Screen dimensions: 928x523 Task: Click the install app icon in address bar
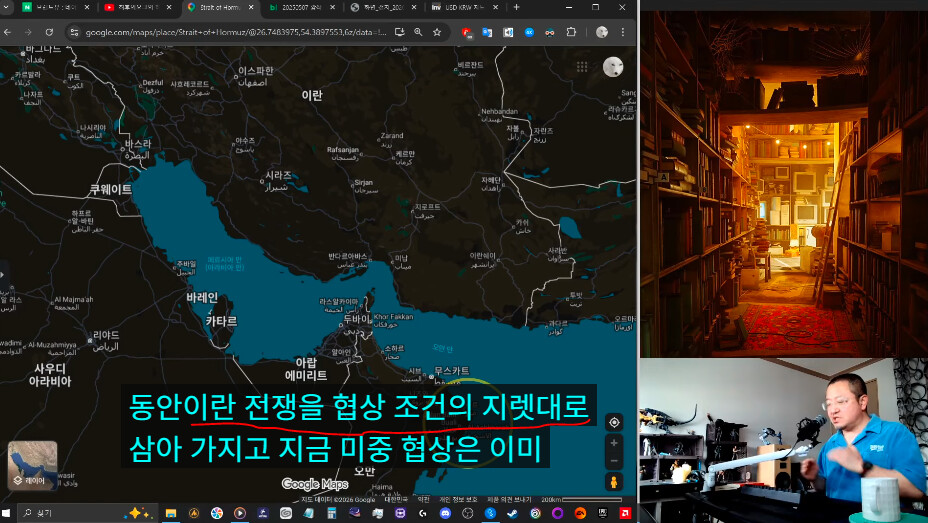pyautogui.click(x=399, y=32)
